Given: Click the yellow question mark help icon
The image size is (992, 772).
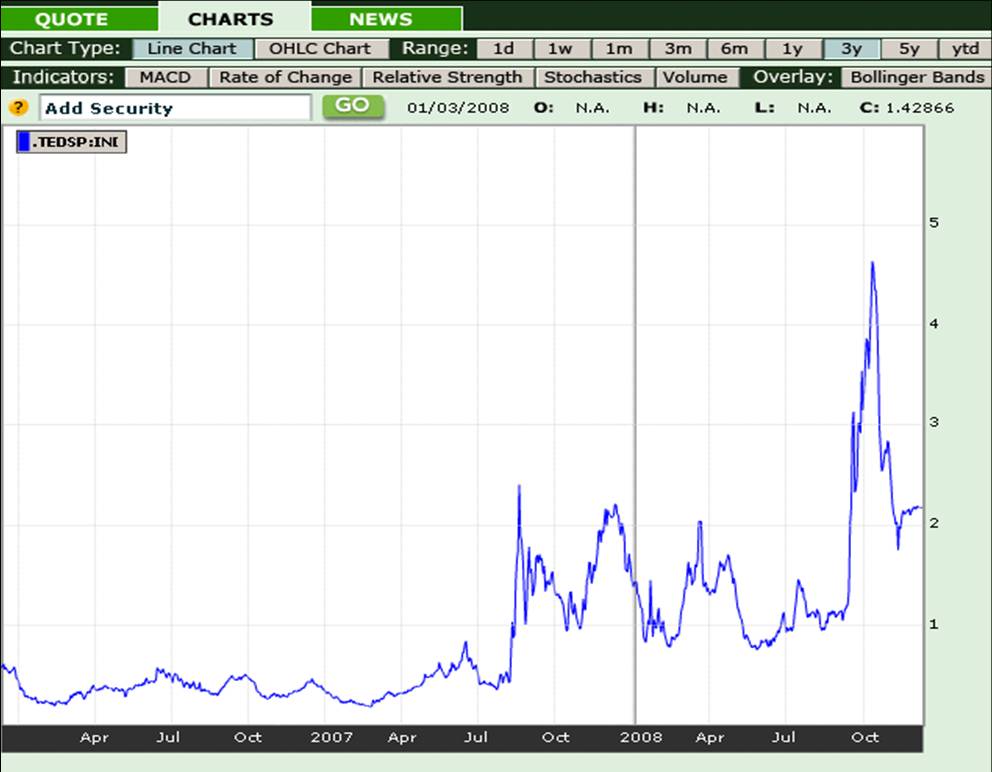Looking at the screenshot, I should click(x=17, y=108).
